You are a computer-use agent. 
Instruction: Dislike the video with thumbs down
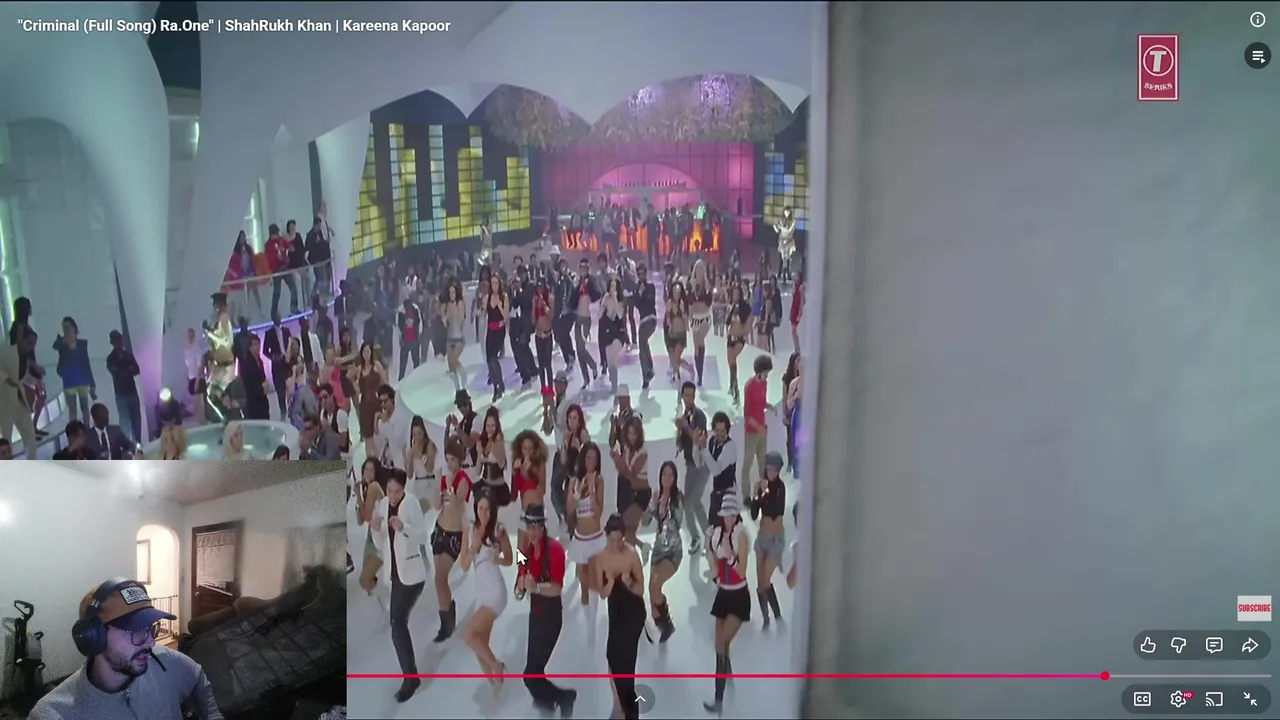point(1179,646)
